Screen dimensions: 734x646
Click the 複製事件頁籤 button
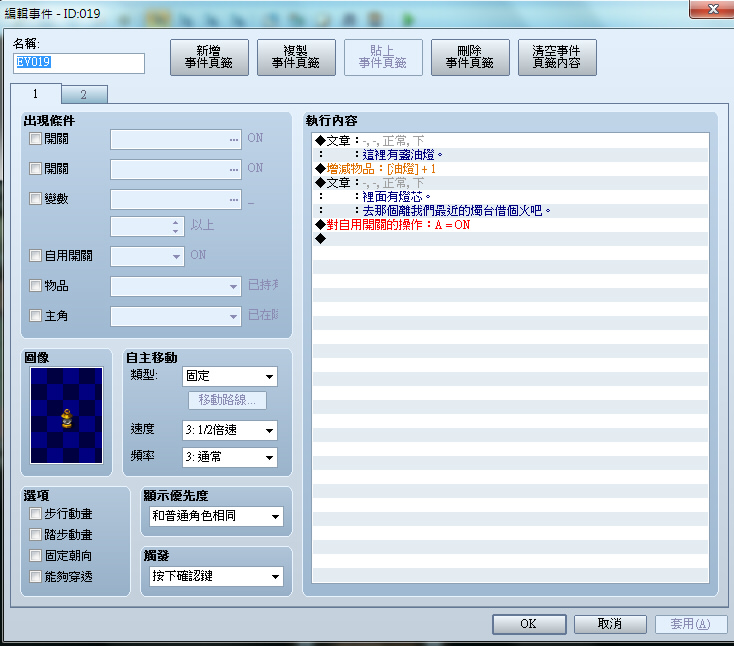[x=296, y=57]
